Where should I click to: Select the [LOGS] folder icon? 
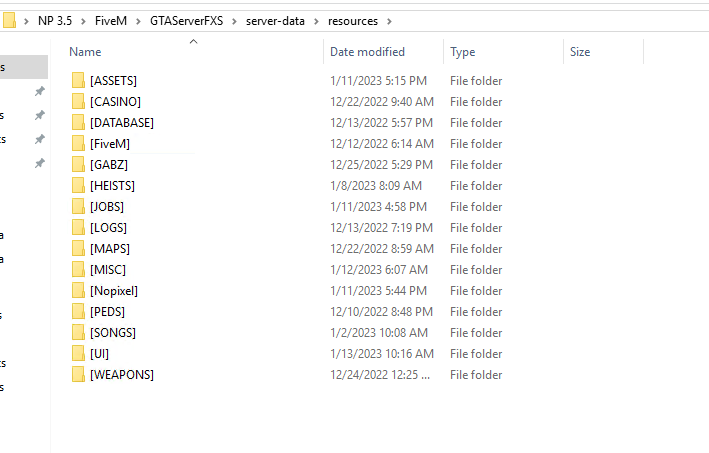point(78,228)
